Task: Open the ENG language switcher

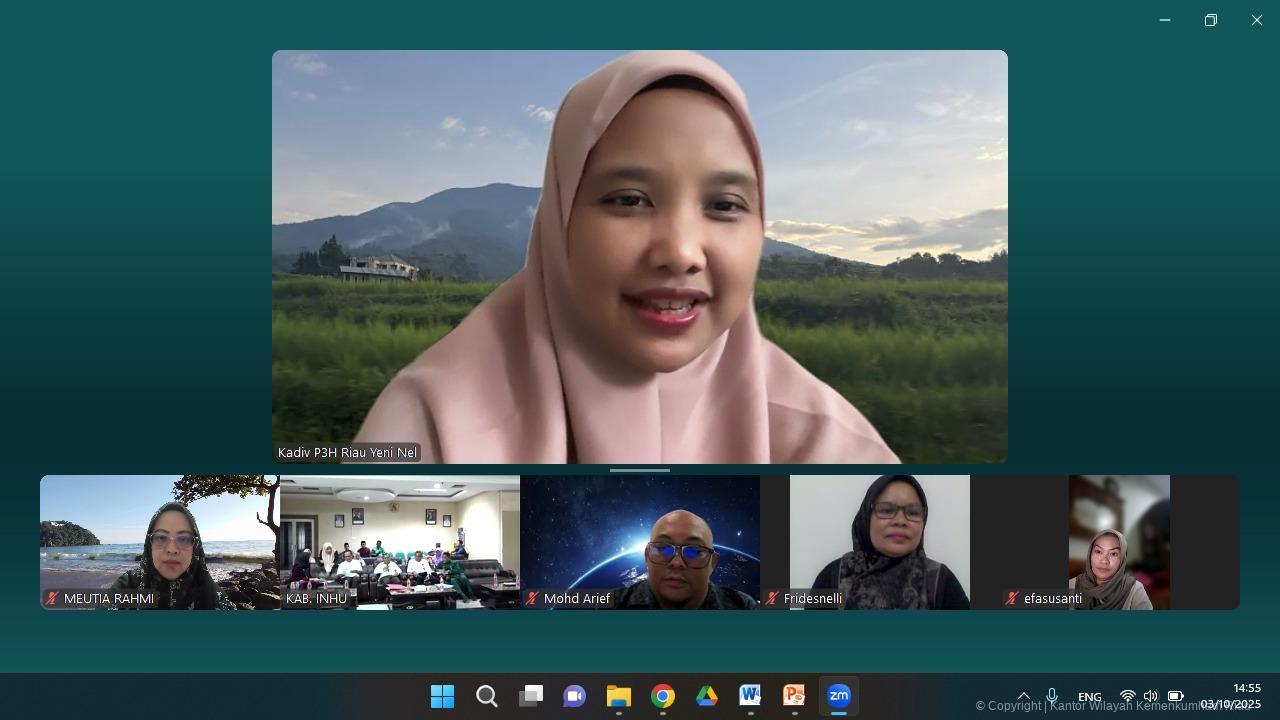Action: pyautogui.click(x=1090, y=697)
